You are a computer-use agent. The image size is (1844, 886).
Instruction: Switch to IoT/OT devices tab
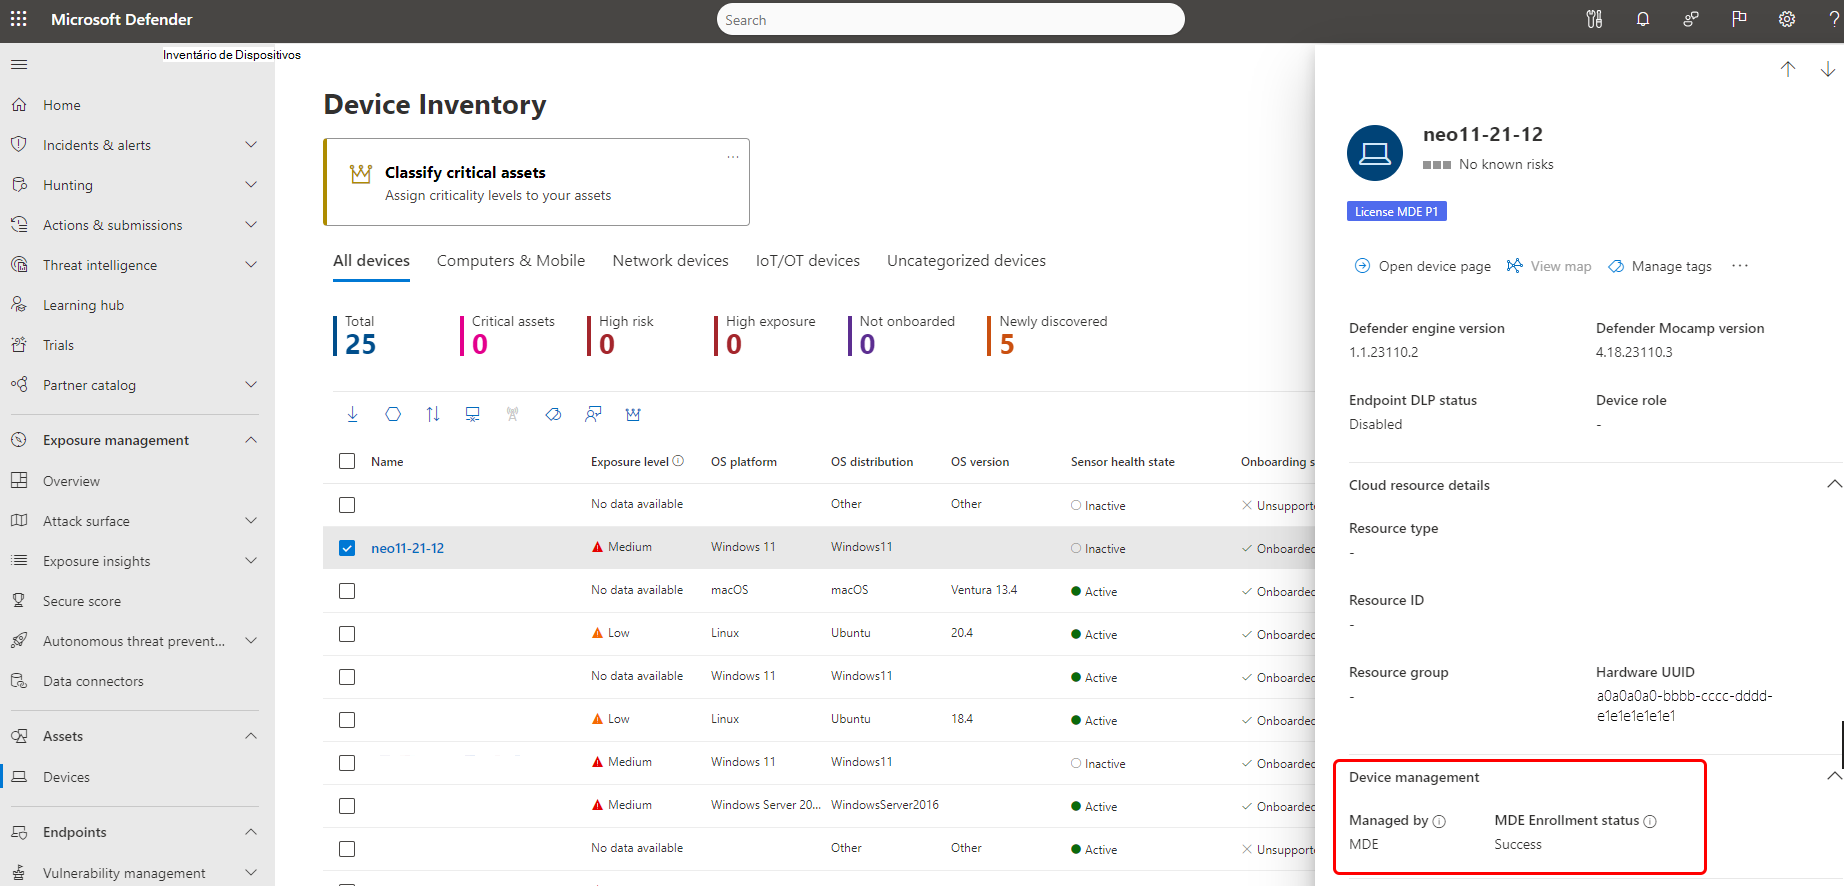tap(808, 261)
